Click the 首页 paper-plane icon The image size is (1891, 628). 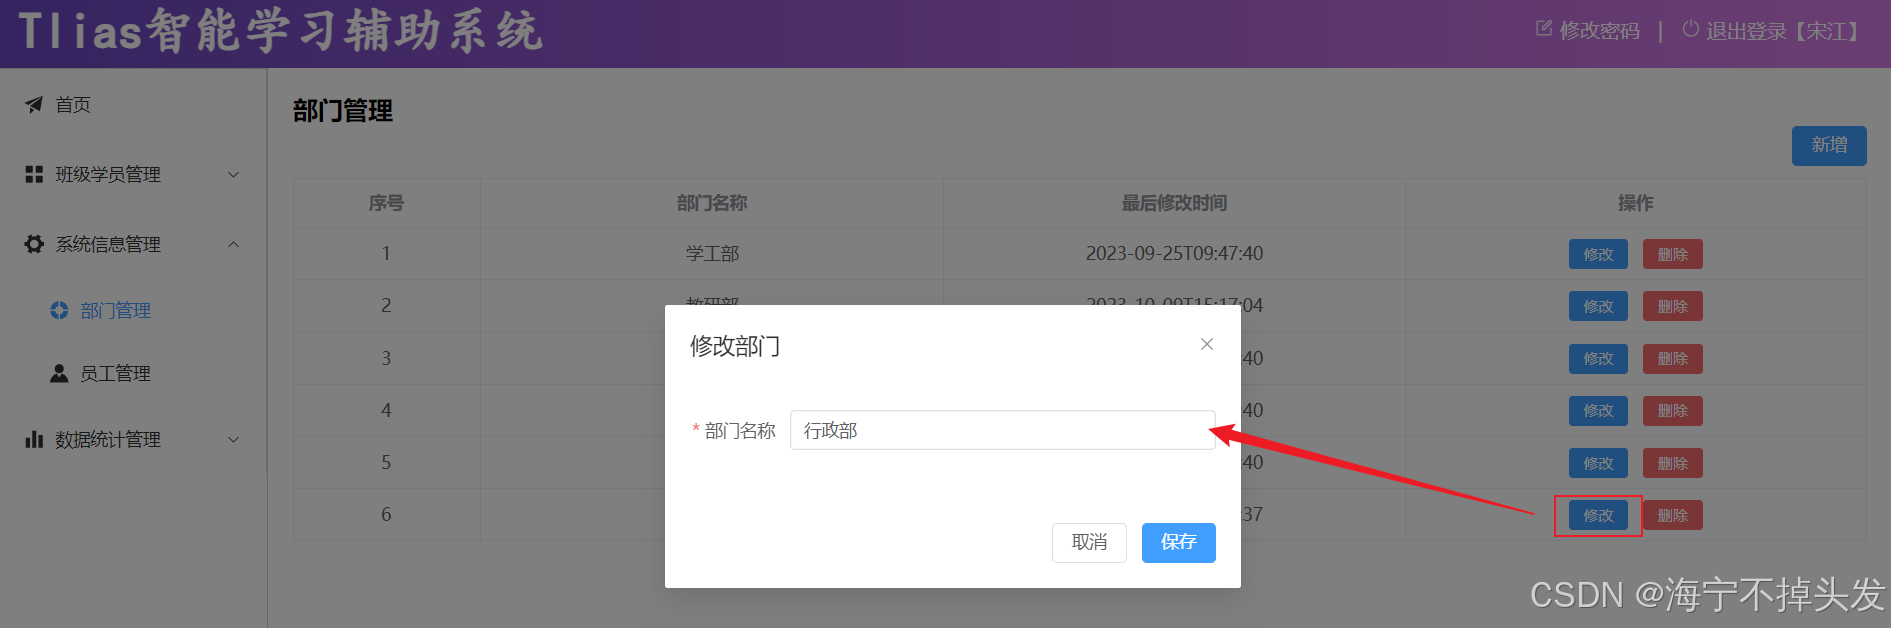(x=34, y=104)
